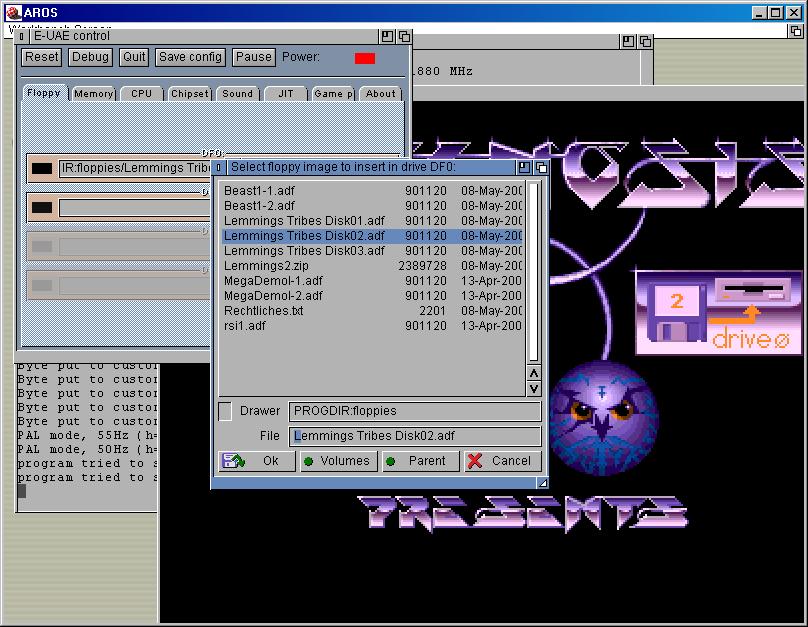The image size is (808, 627).
Task: Quit E-UAE from the control window
Action: click(134, 57)
